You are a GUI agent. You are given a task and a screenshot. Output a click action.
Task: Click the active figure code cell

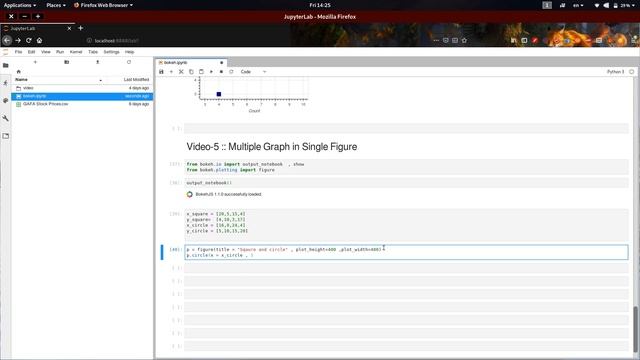406,252
